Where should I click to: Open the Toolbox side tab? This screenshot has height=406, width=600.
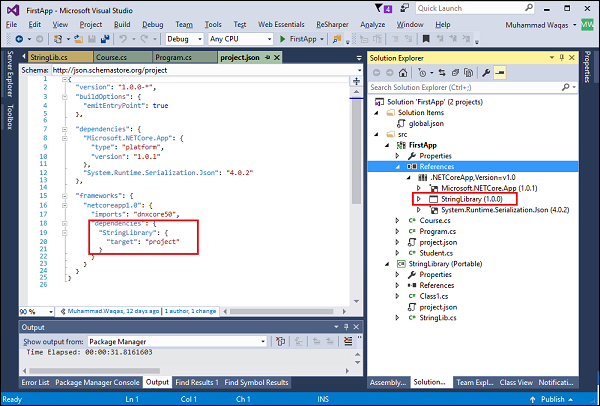click(10, 117)
